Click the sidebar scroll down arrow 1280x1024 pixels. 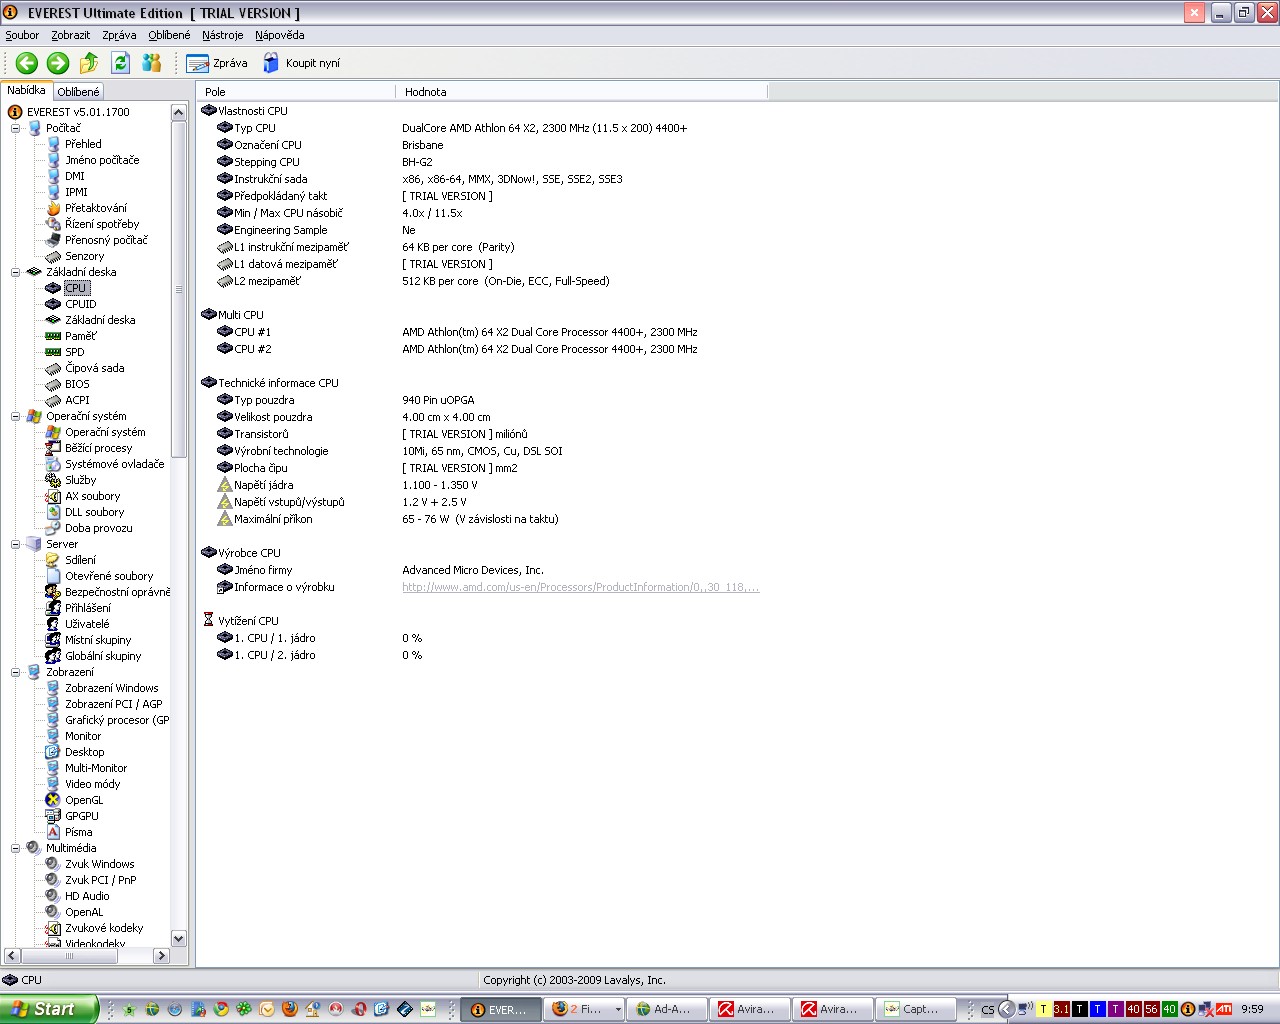pos(179,938)
